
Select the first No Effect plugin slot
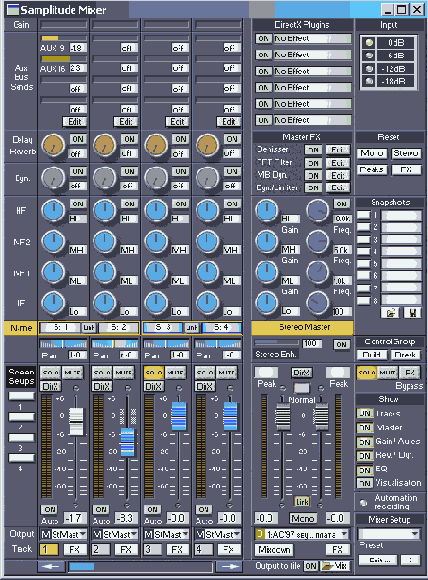click(312, 38)
